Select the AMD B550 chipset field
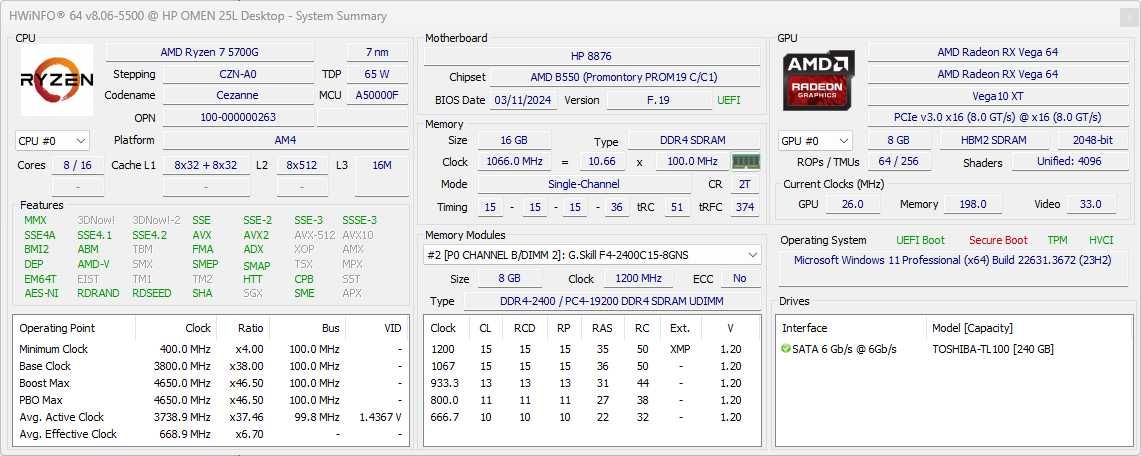The height and width of the screenshot is (456, 1141). click(624, 77)
